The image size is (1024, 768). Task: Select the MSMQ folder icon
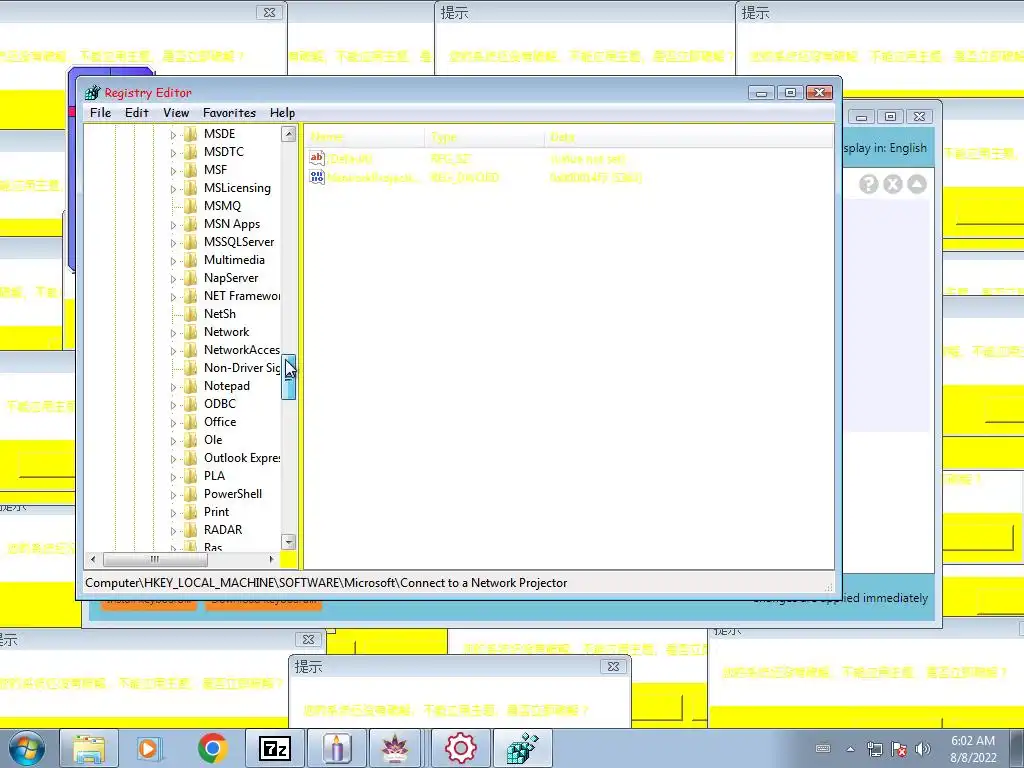tap(190, 206)
